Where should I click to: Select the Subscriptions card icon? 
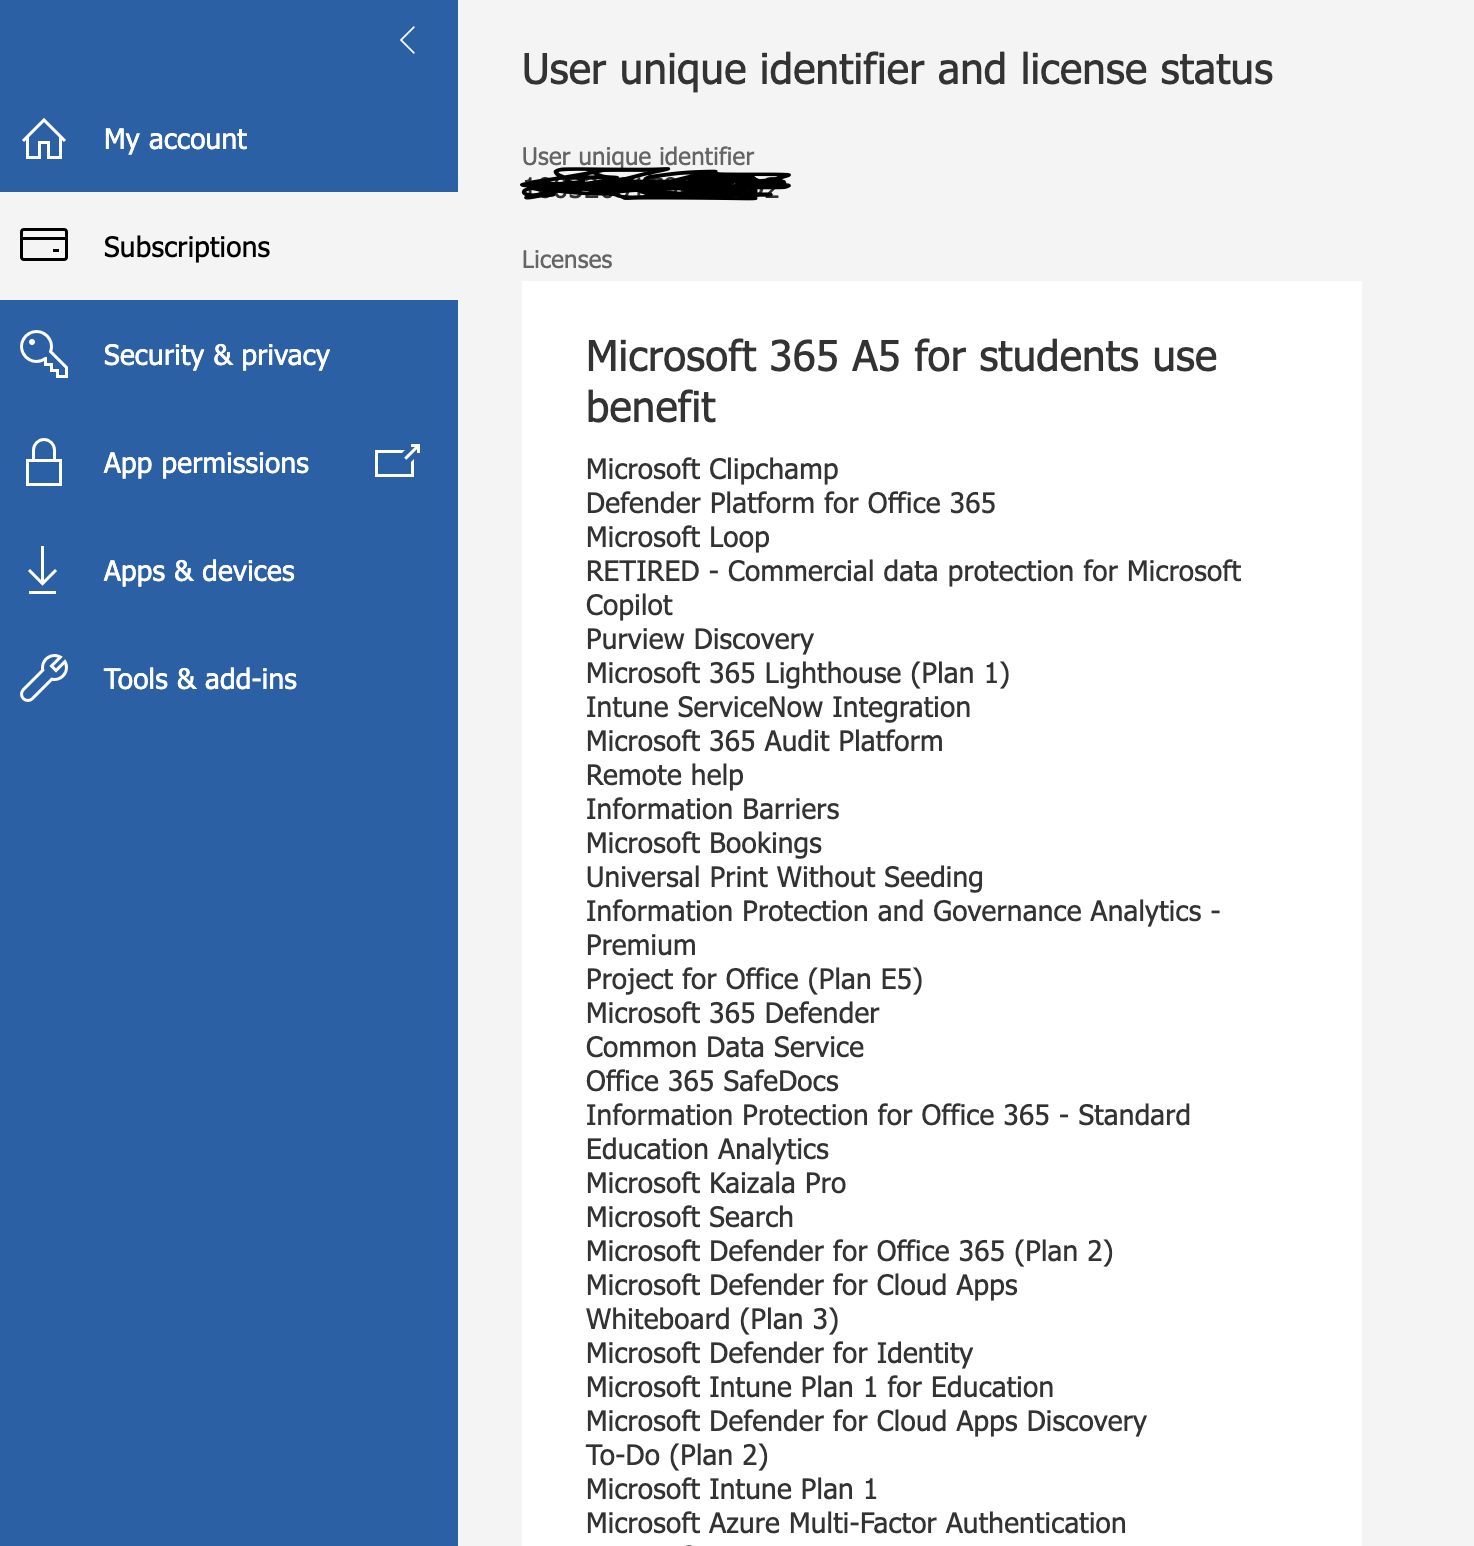pos(42,245)
